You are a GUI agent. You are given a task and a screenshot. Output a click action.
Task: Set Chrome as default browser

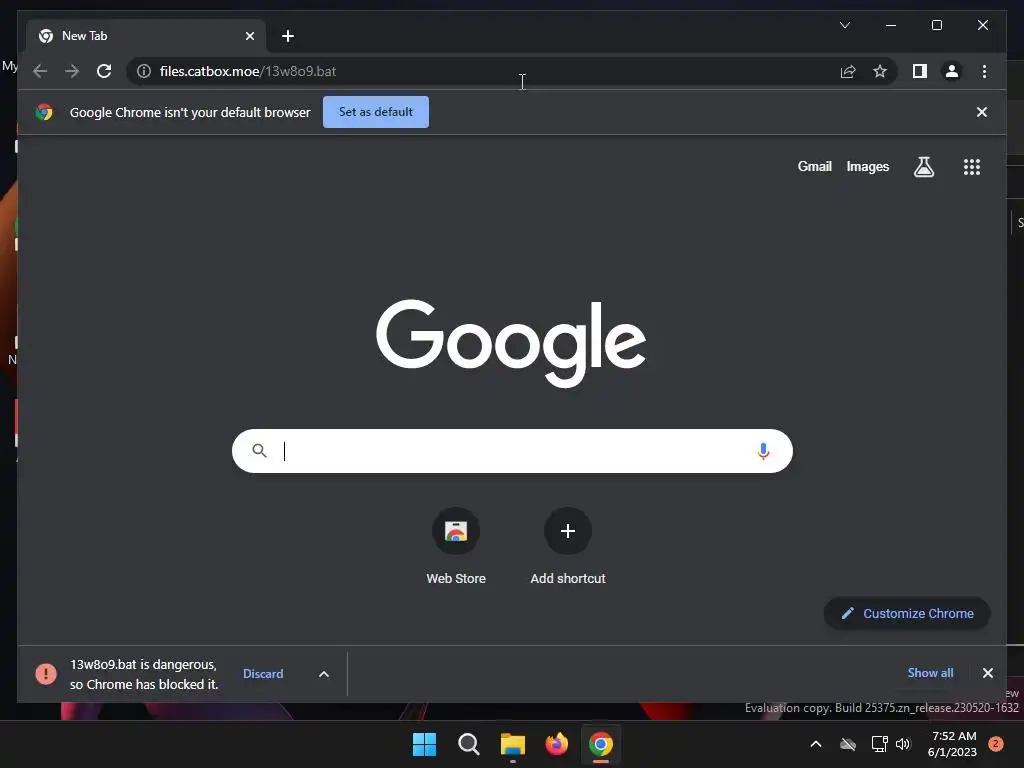click(x=376, y=112)
